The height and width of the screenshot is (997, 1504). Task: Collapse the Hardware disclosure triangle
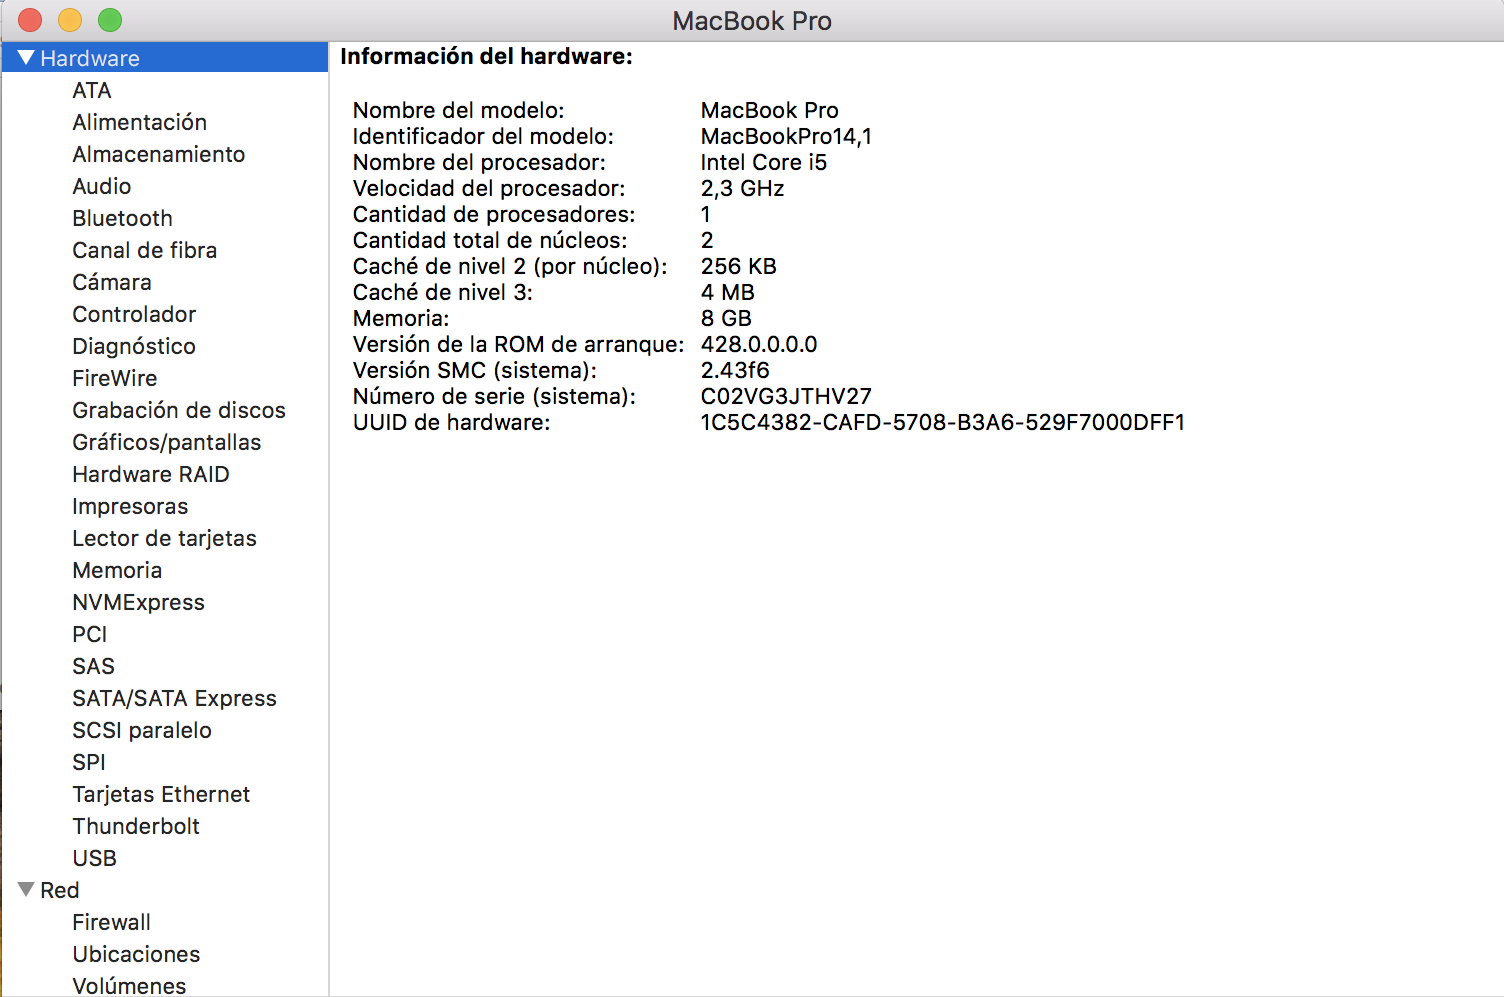coord(26,58)
